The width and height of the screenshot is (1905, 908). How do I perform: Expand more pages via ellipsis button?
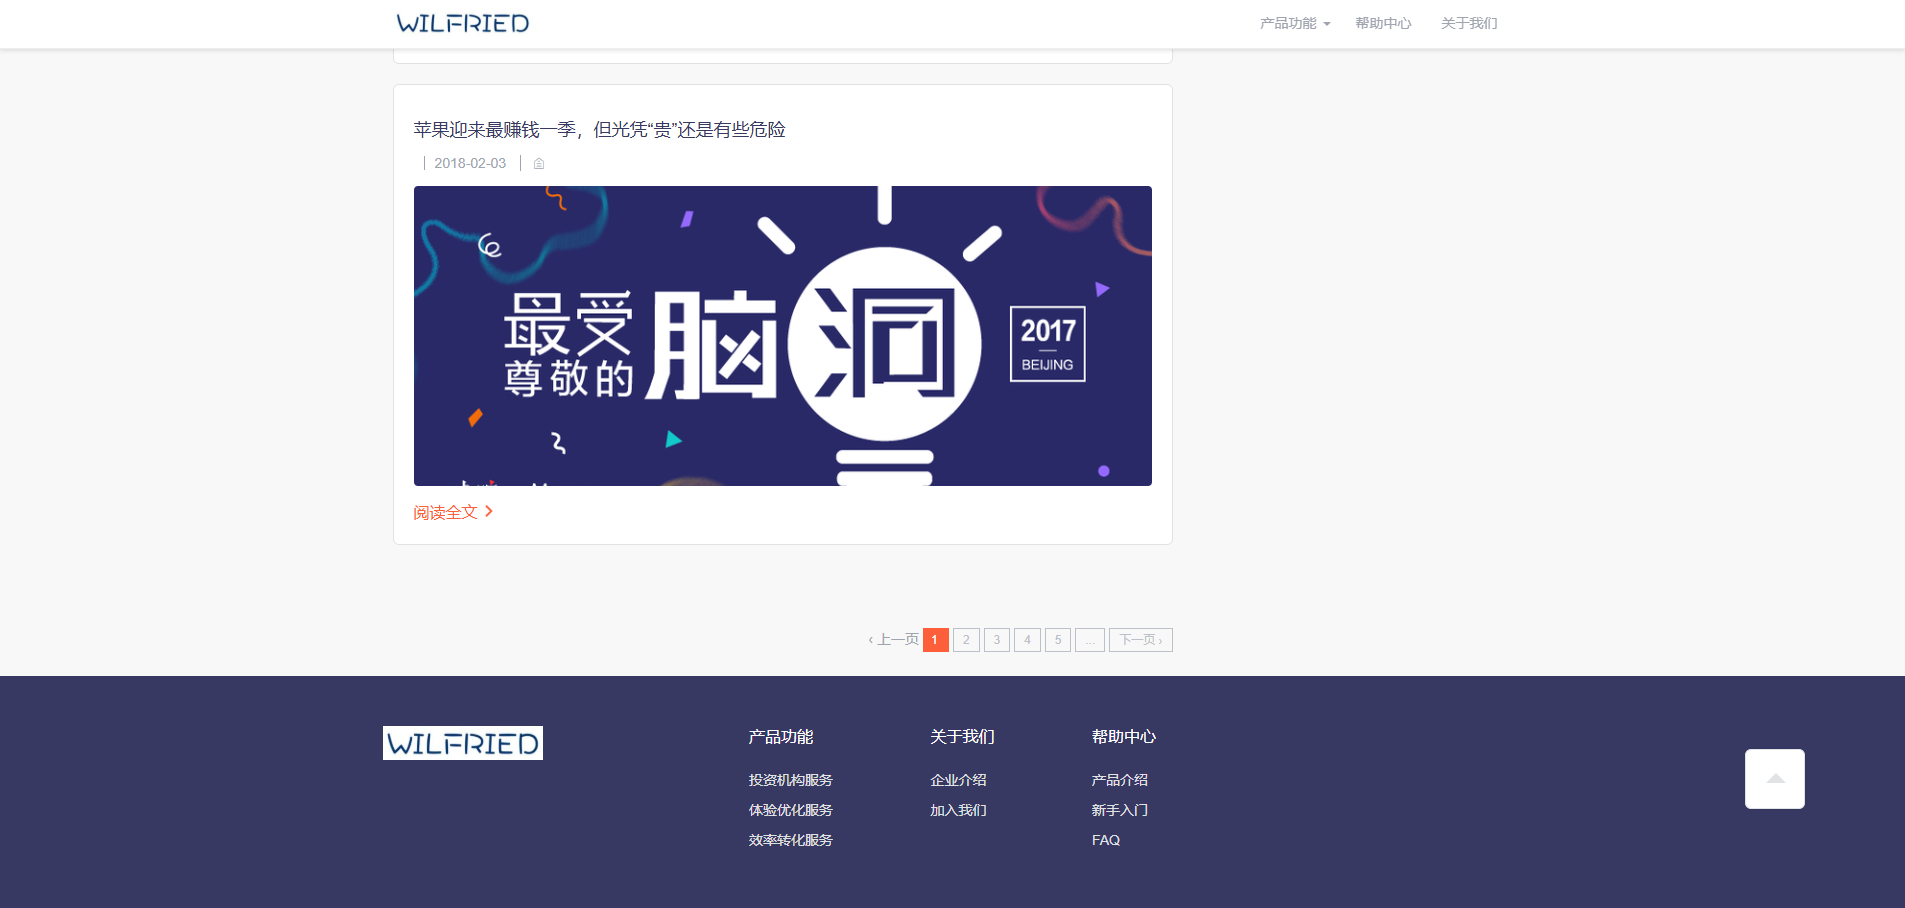(1089, 640)
